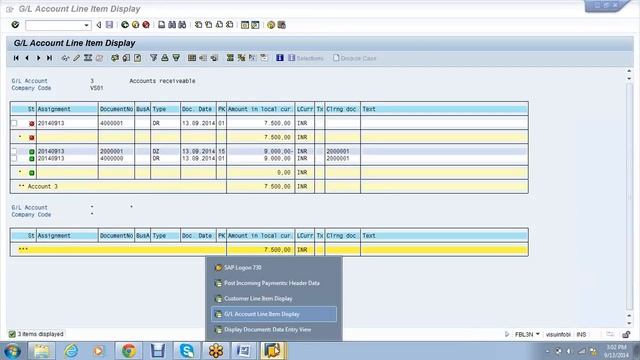Go to next item arrow in application toolbar
This screenshot has height=360, width=640.
(38, 58)
